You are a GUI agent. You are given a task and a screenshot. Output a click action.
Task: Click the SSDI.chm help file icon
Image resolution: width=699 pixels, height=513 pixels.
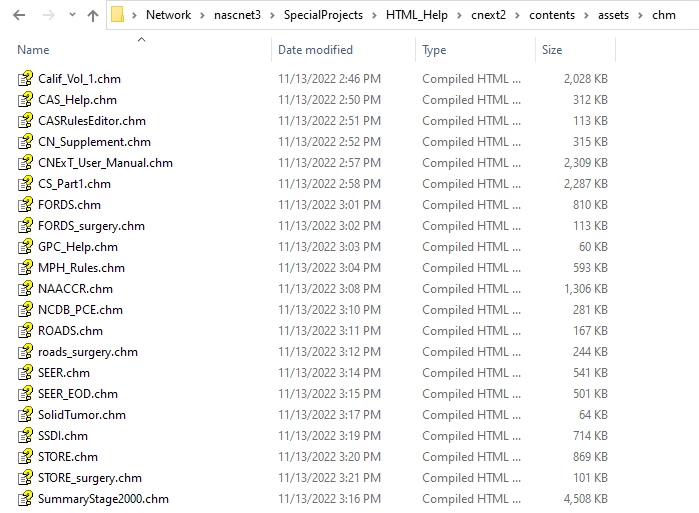point(25,435)
